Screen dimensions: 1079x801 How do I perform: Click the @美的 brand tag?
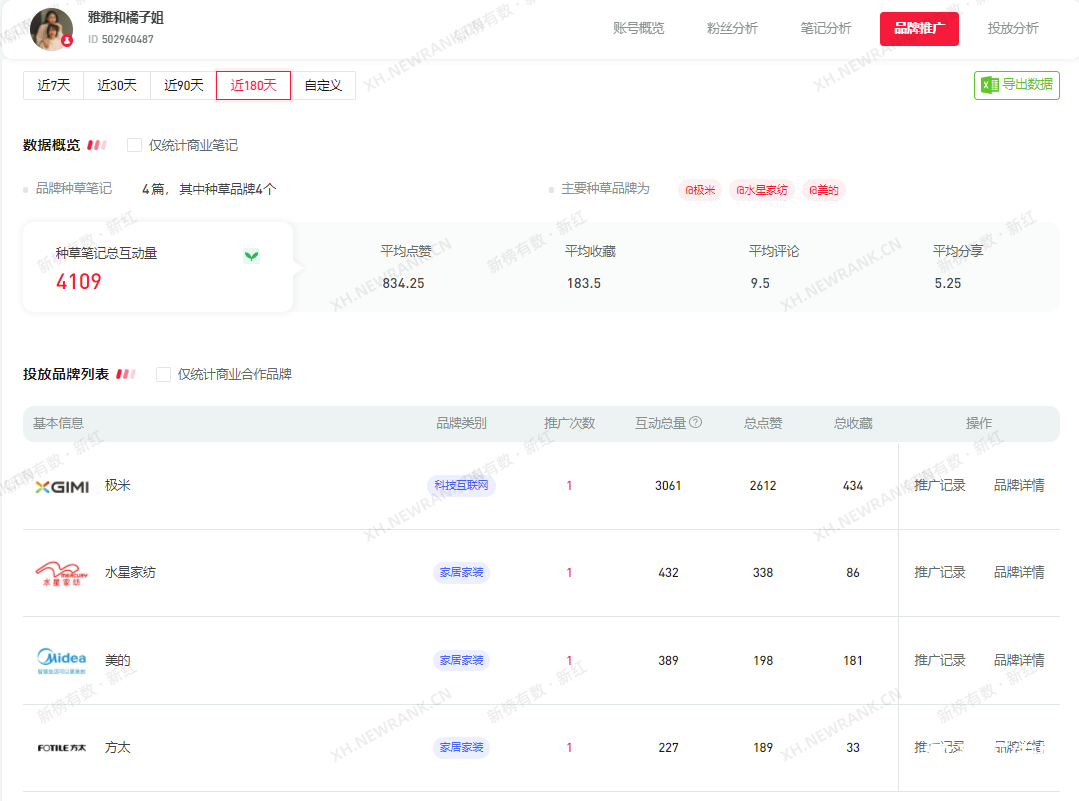point(824,190)
